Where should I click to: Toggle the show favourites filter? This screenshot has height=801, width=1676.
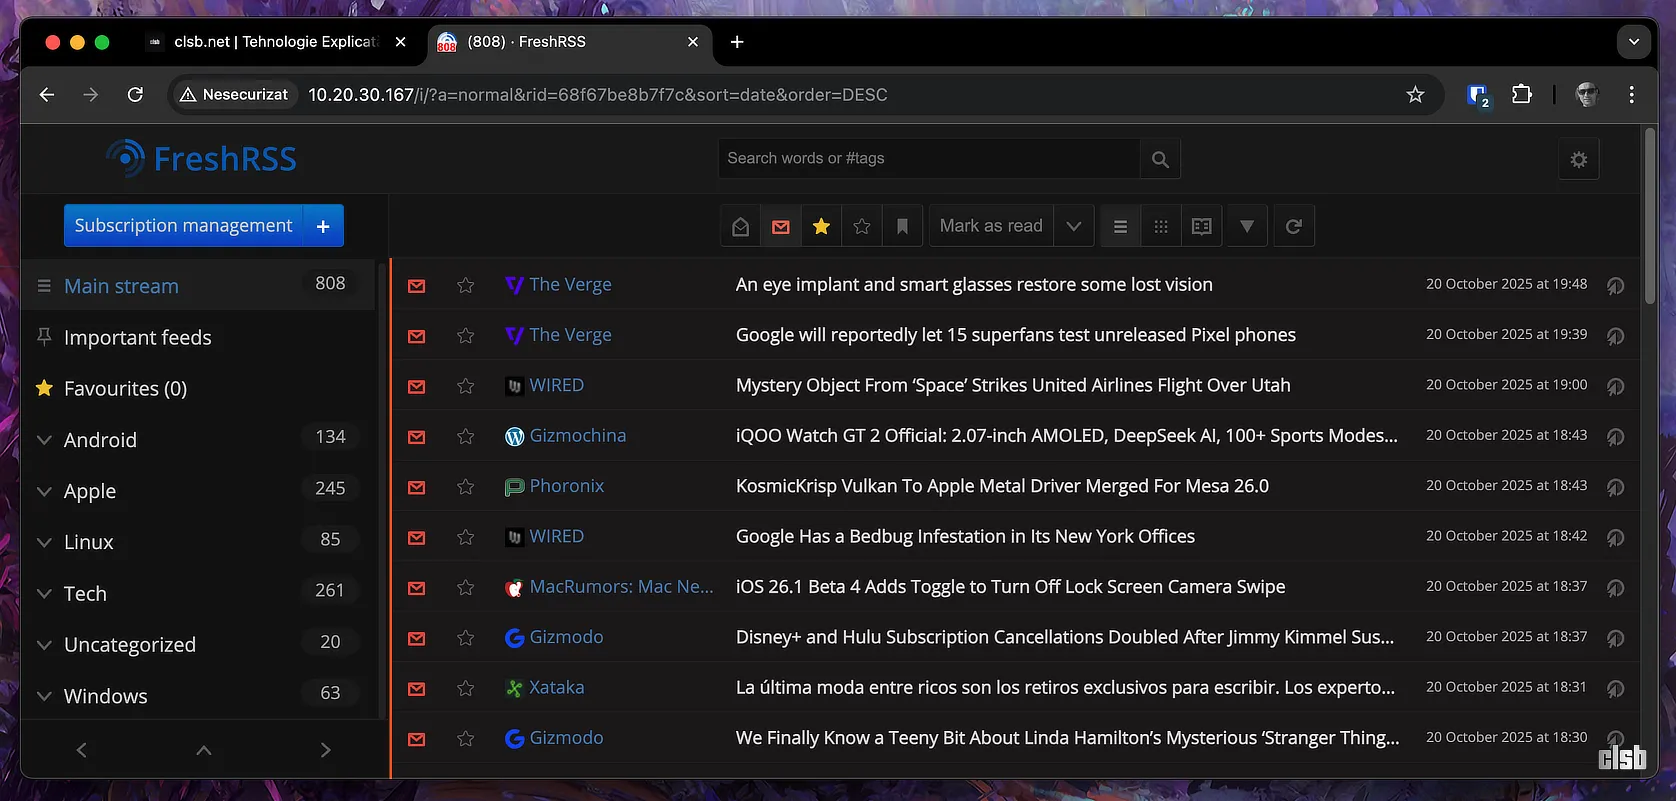[821, 226]
